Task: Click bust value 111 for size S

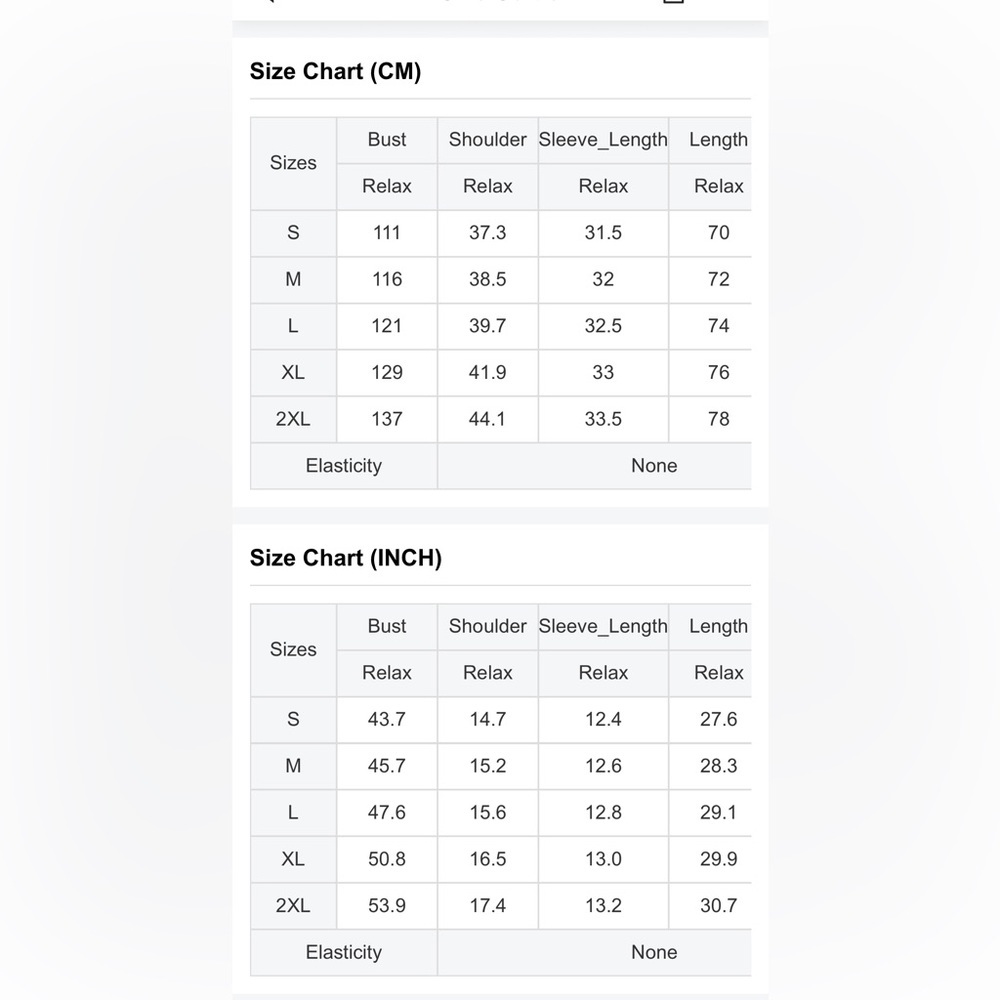Action: click(387, 233)
